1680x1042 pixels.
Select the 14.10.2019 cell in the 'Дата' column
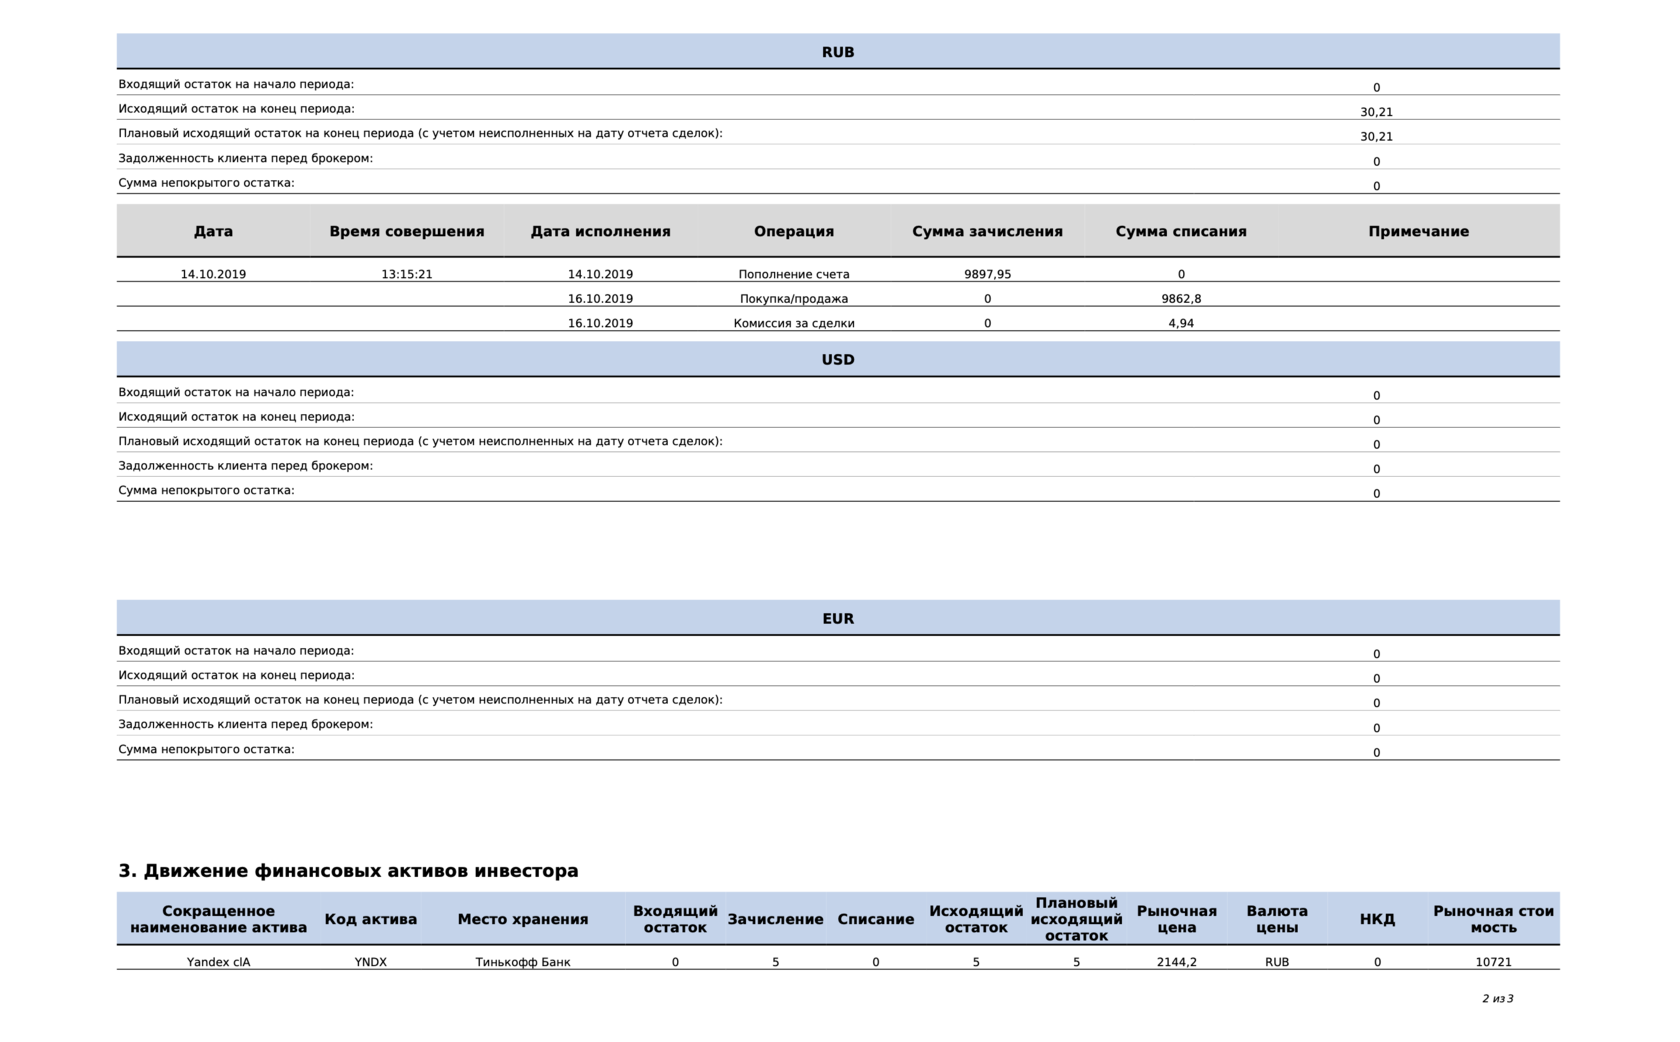coord(213,274)
